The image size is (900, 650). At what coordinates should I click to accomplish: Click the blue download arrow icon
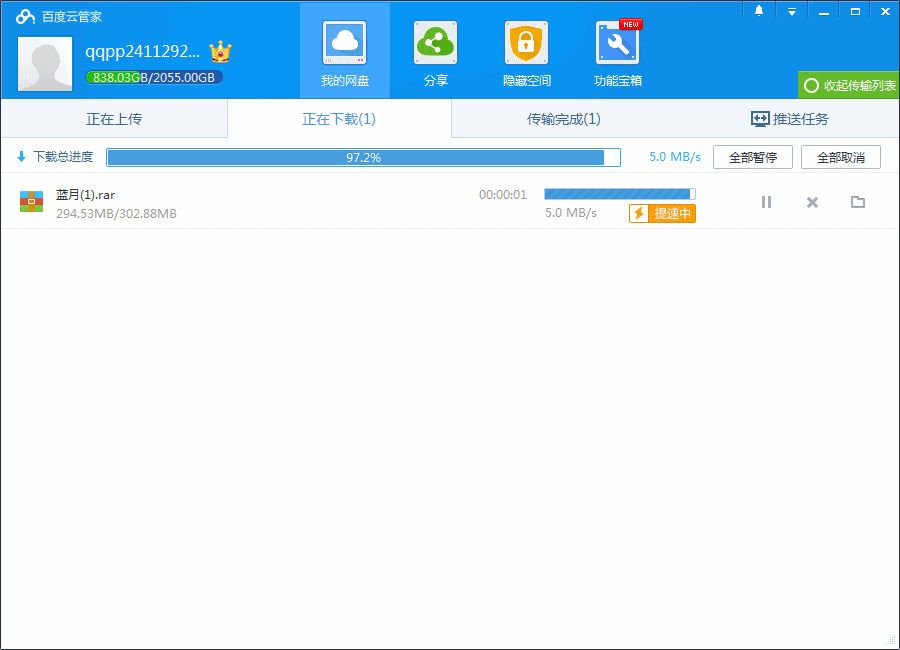click(21, 157)
